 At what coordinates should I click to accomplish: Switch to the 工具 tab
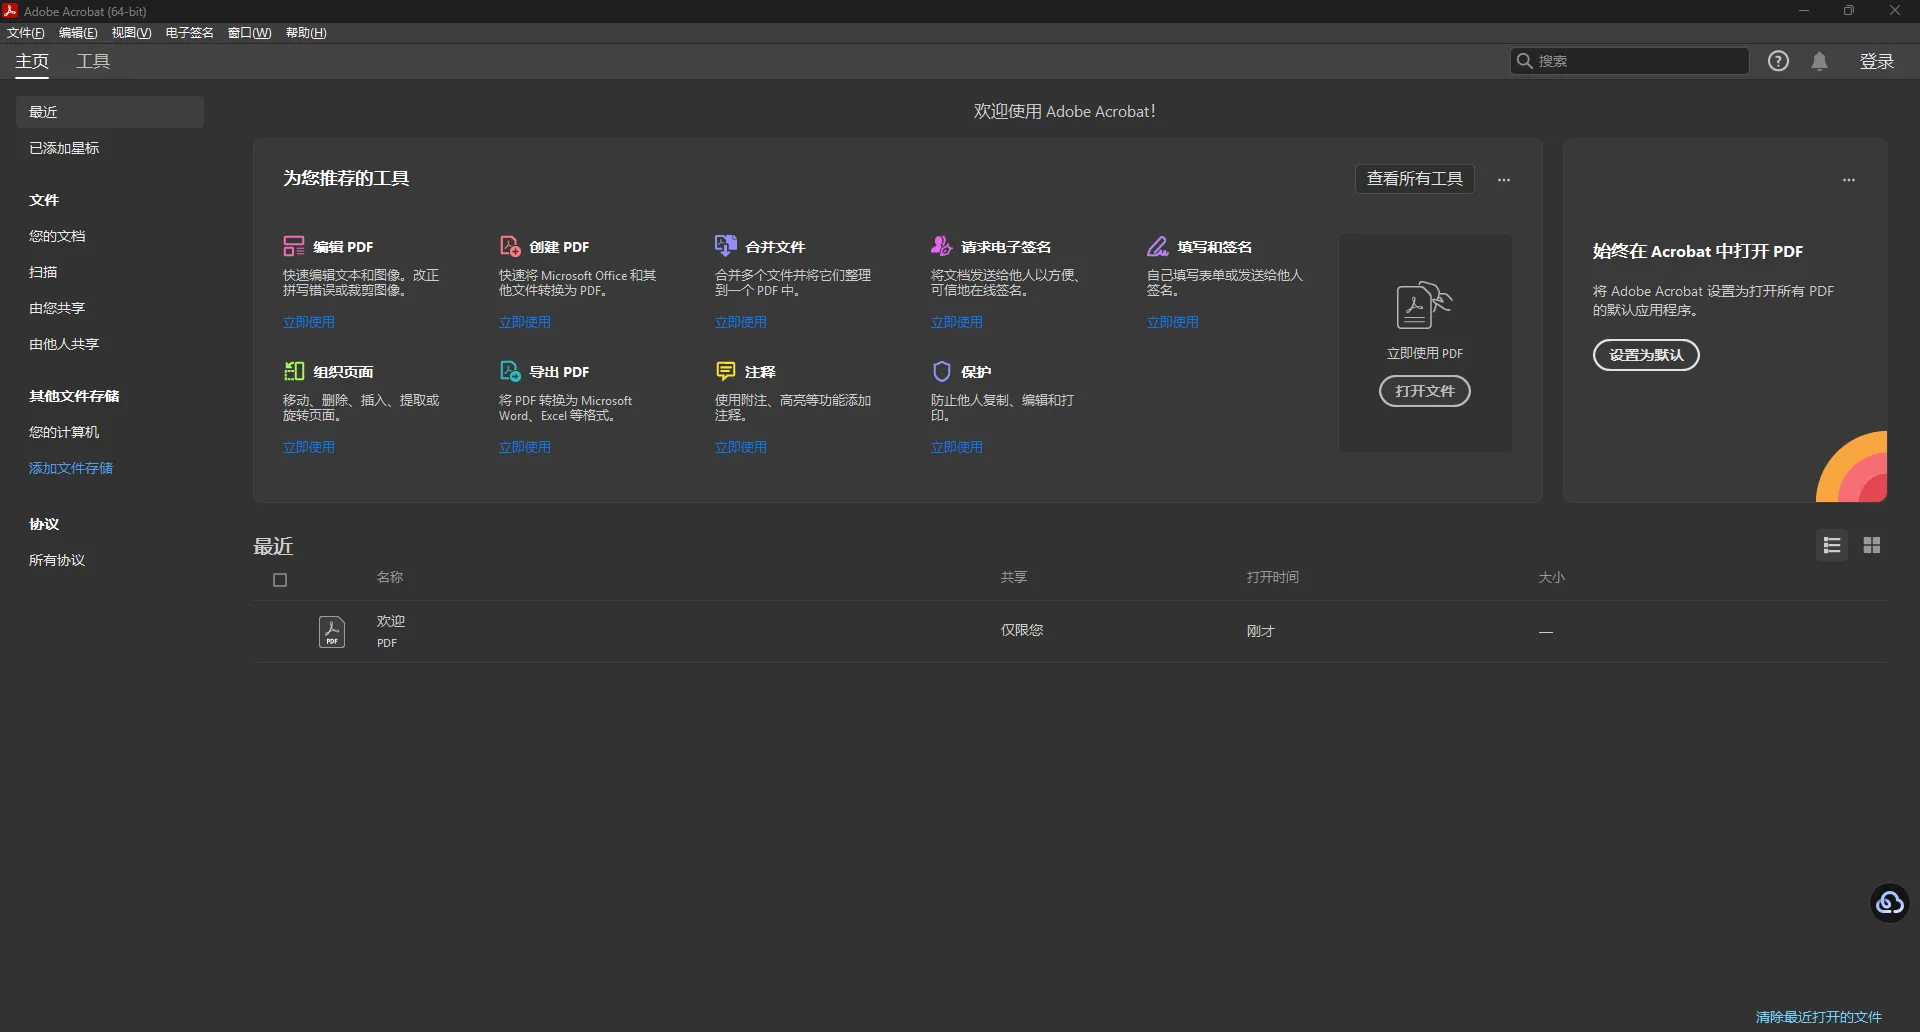tap(93, 61)
